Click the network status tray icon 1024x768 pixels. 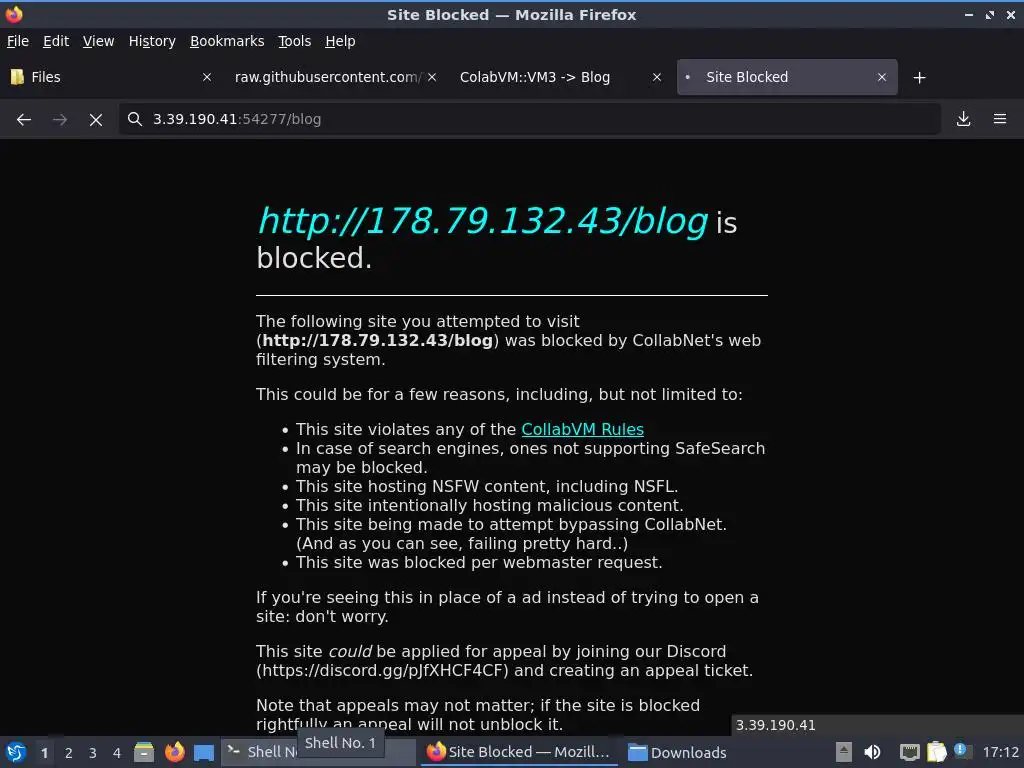point(909,752)
